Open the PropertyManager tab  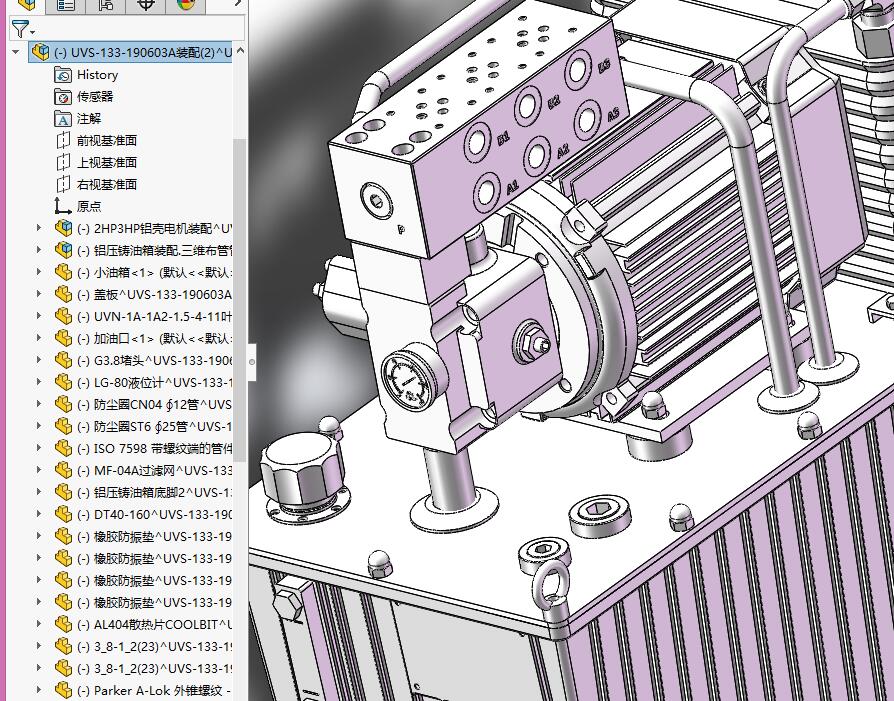(x=66, y=5)
